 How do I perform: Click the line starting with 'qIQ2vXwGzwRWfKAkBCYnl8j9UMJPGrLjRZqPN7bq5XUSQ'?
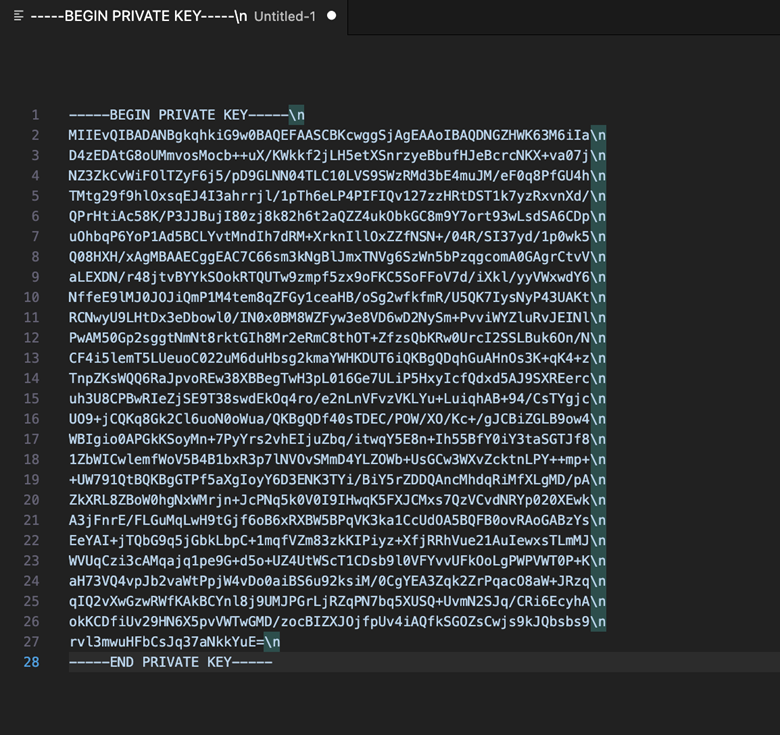[337, 601]
